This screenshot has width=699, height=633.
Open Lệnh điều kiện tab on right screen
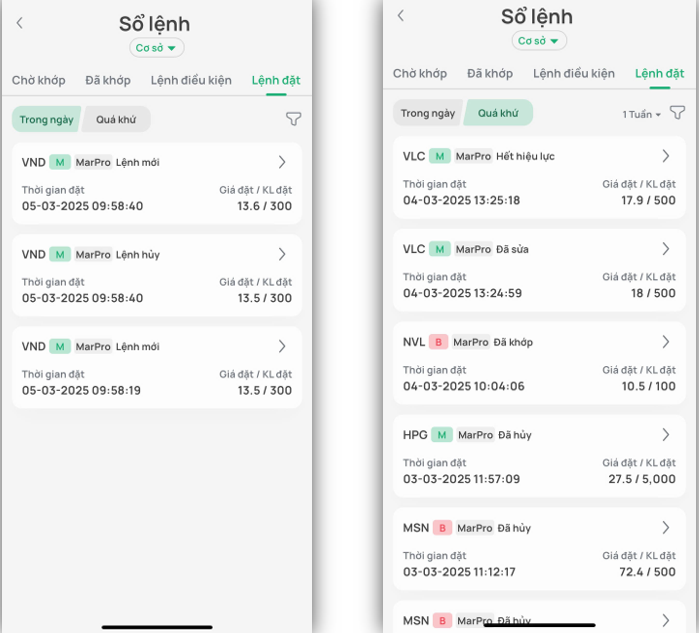pos(574,73)
